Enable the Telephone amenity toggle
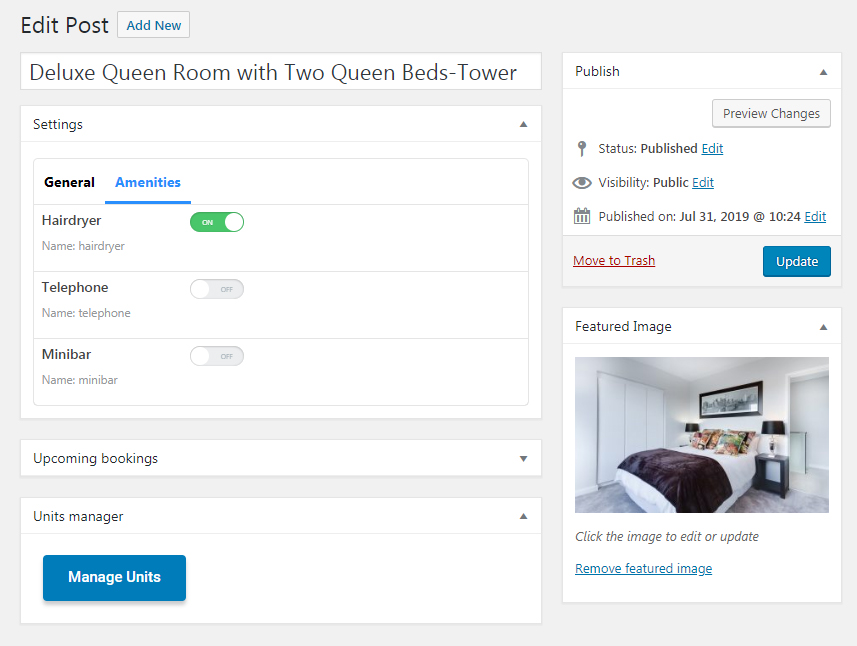Screen dimensions: 857x646 coord(217,289)
